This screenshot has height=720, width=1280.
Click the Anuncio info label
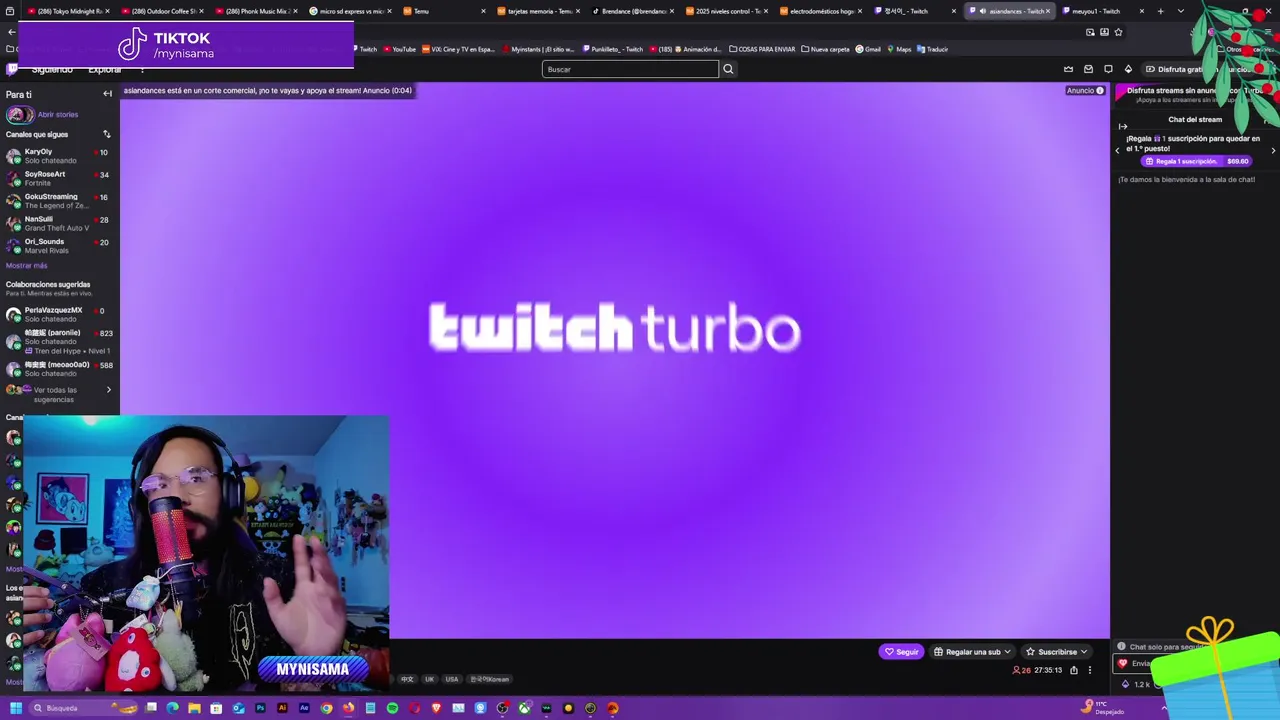point(1085,91)
